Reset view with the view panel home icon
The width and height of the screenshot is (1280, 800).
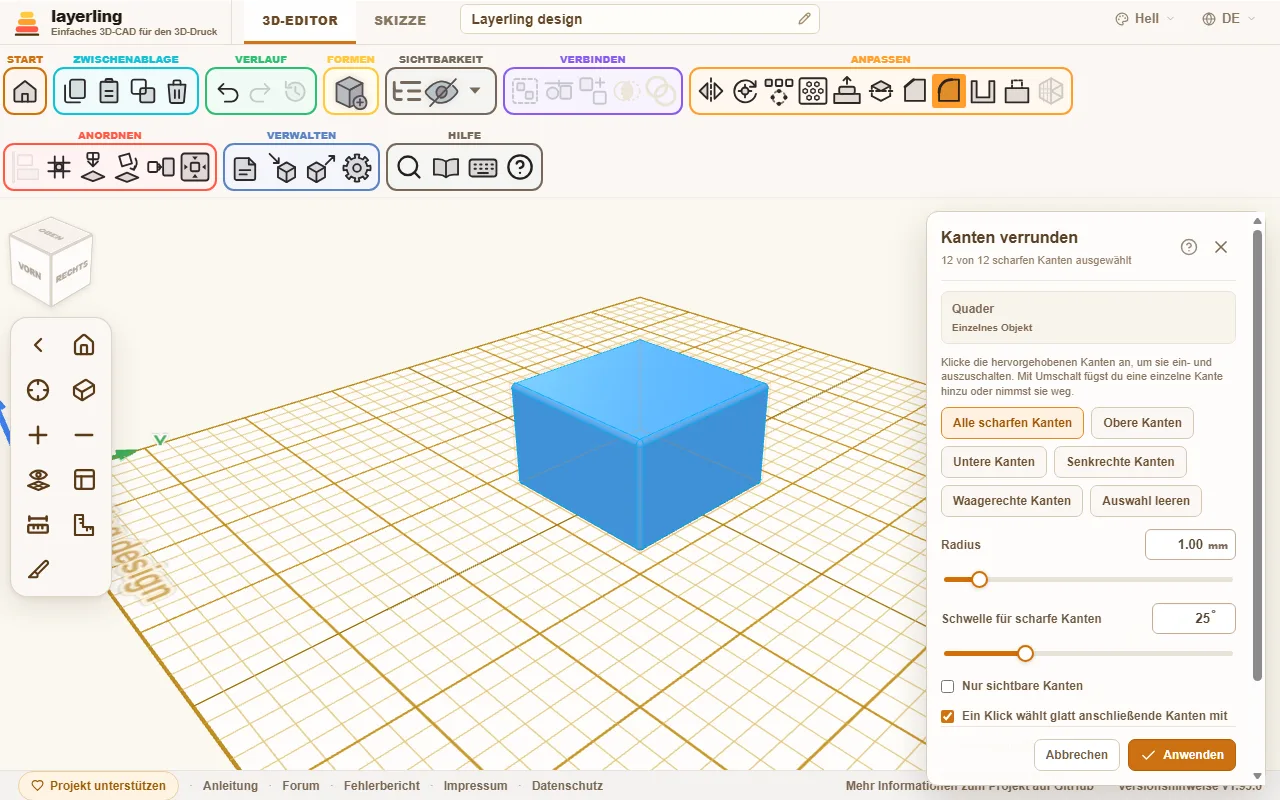84,345
